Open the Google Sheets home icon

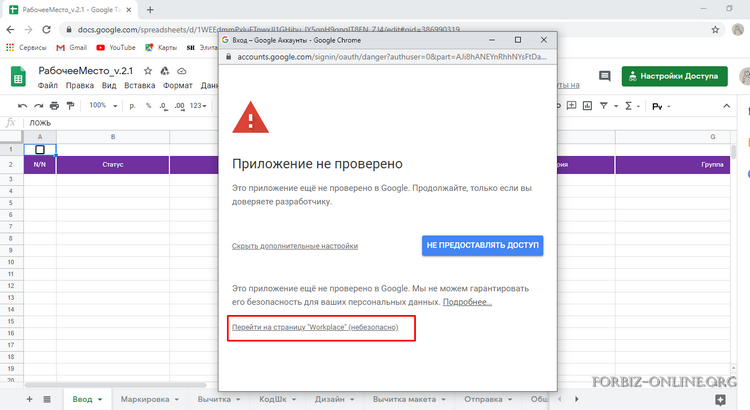[x=18, y=77]
